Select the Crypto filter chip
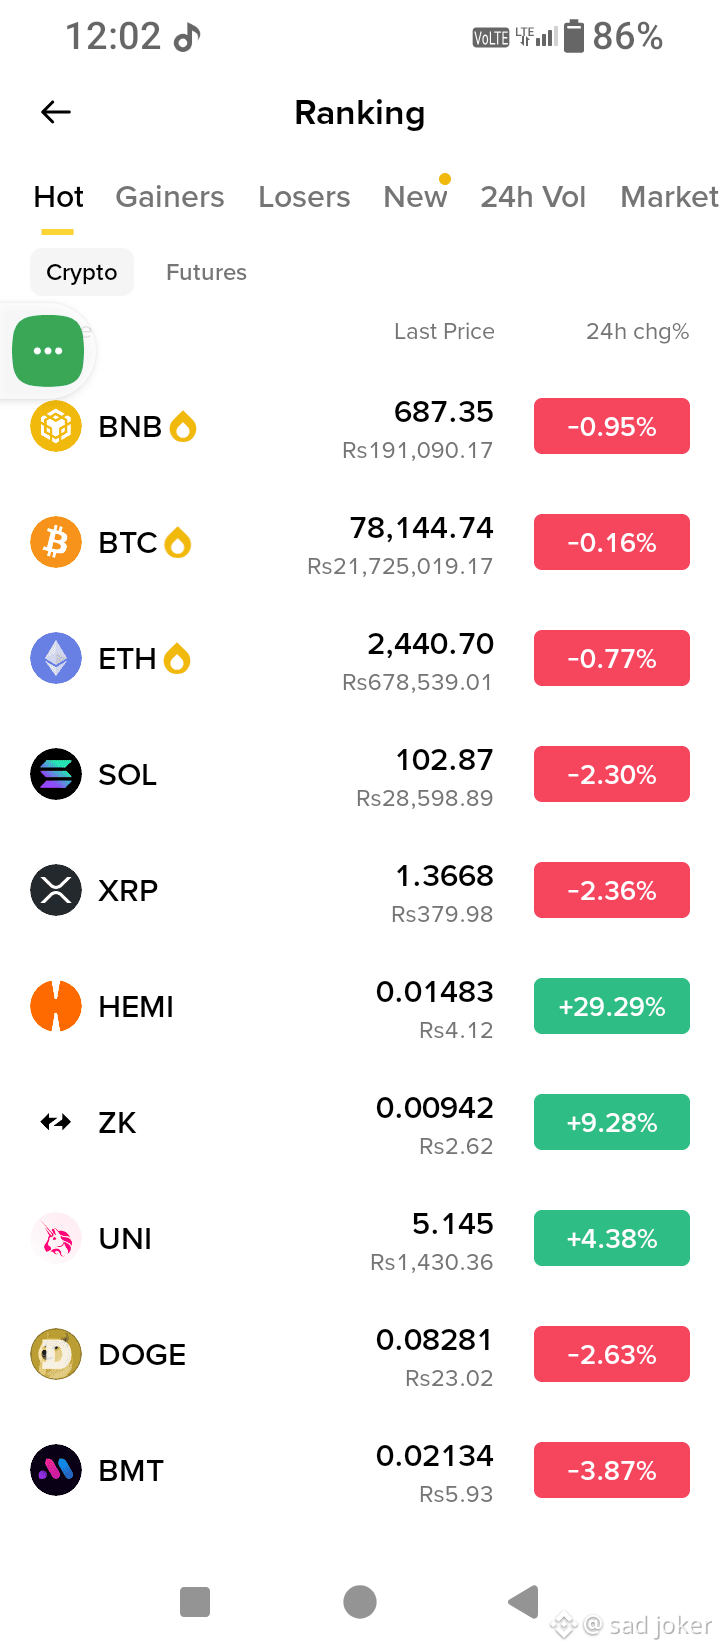This screenshot has width=720, height=1650. (x=82, y=272)
